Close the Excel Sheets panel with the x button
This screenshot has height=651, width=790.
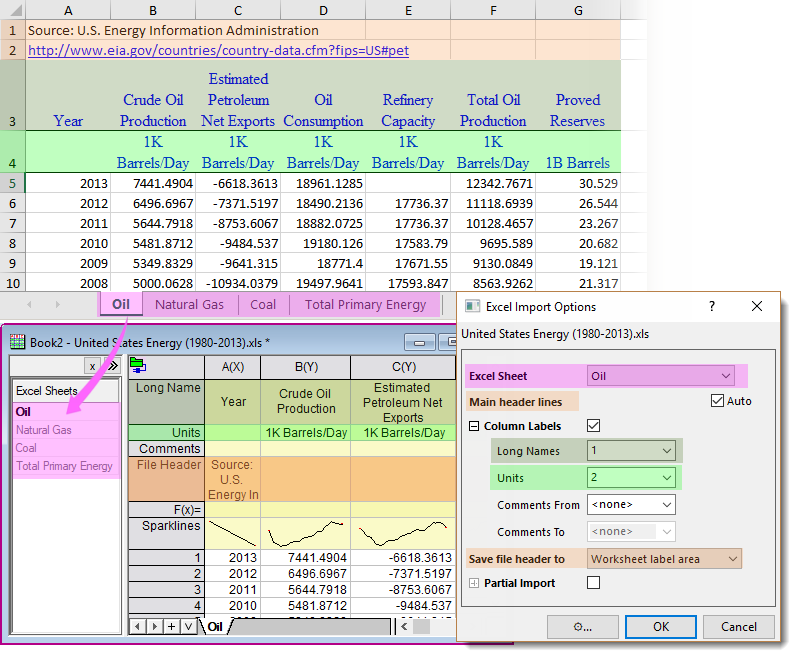click(92, 366)
